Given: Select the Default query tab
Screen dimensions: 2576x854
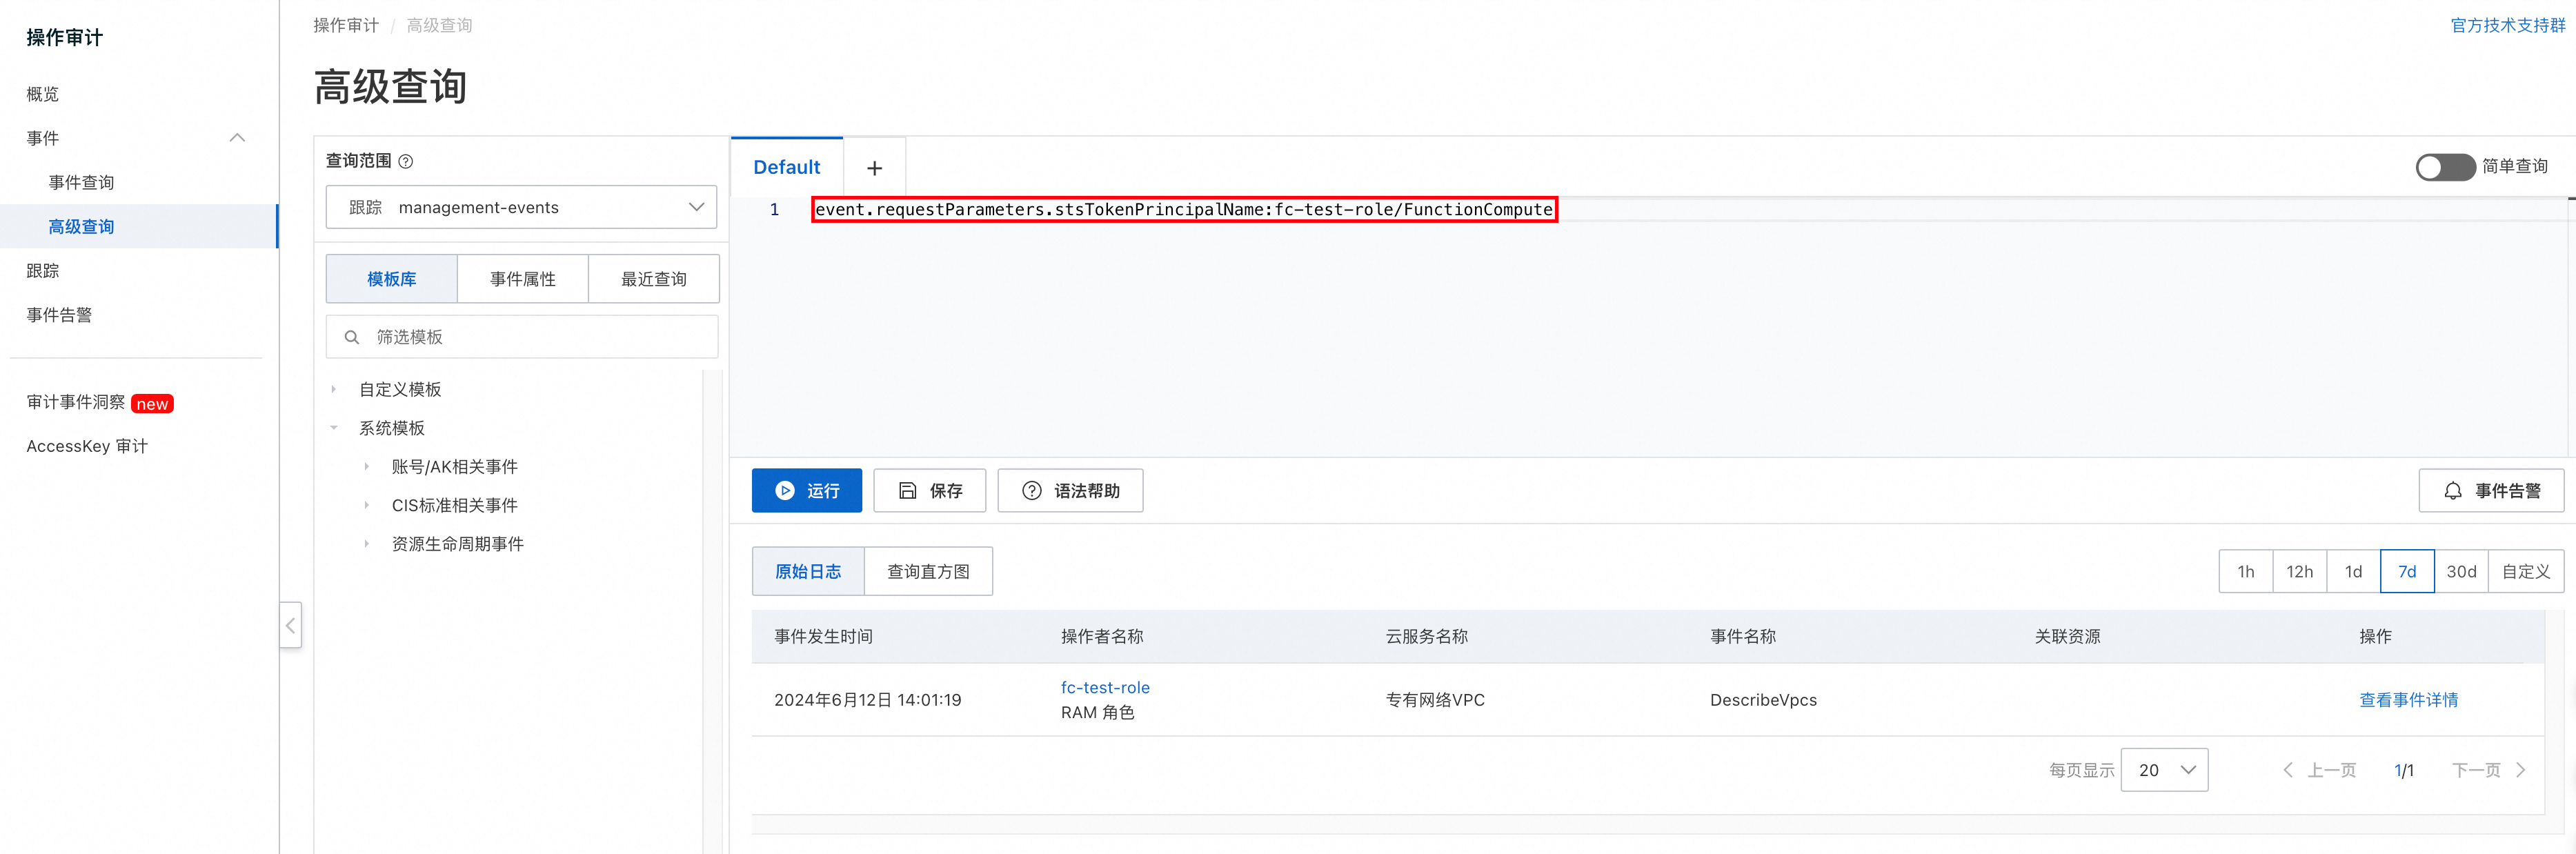Looking at the screenshot, I should (787, 167).
